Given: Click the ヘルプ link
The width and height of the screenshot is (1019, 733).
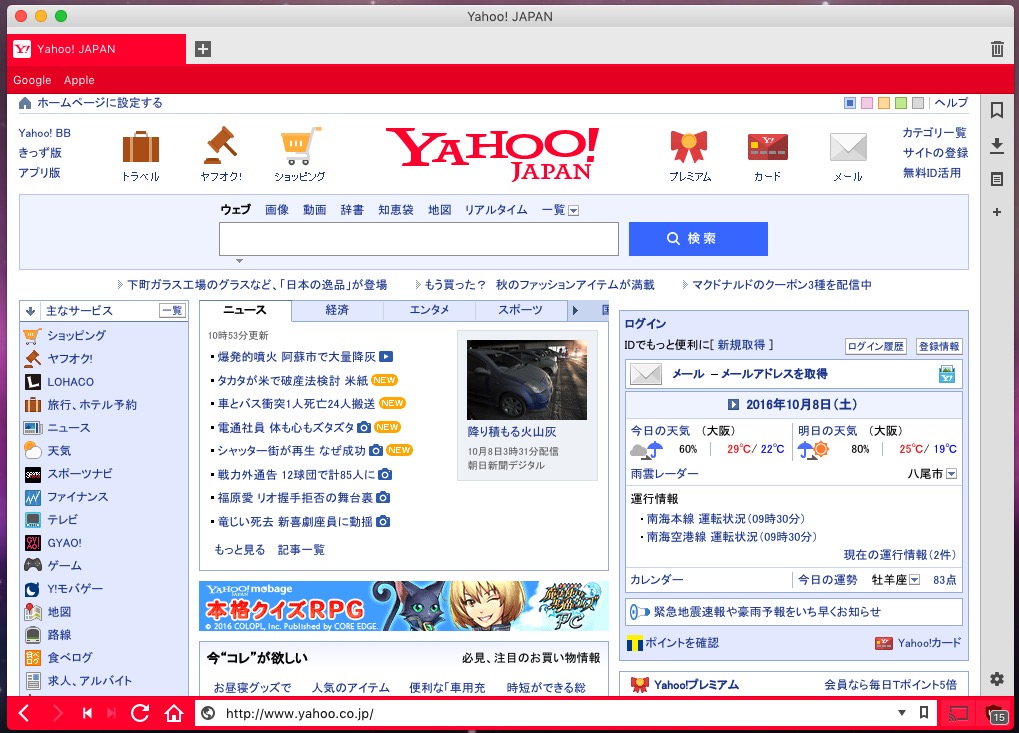Looking at the screenshot, I should (951, 103).
